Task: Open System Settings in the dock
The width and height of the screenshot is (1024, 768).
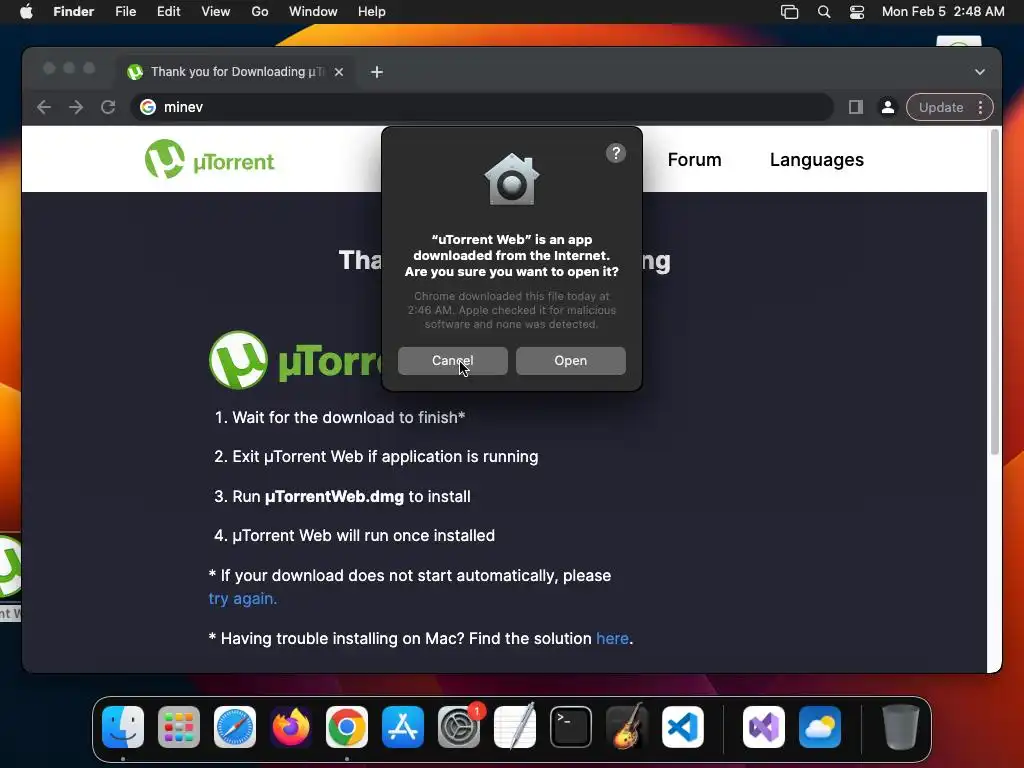Action: [x=459, y=727]
